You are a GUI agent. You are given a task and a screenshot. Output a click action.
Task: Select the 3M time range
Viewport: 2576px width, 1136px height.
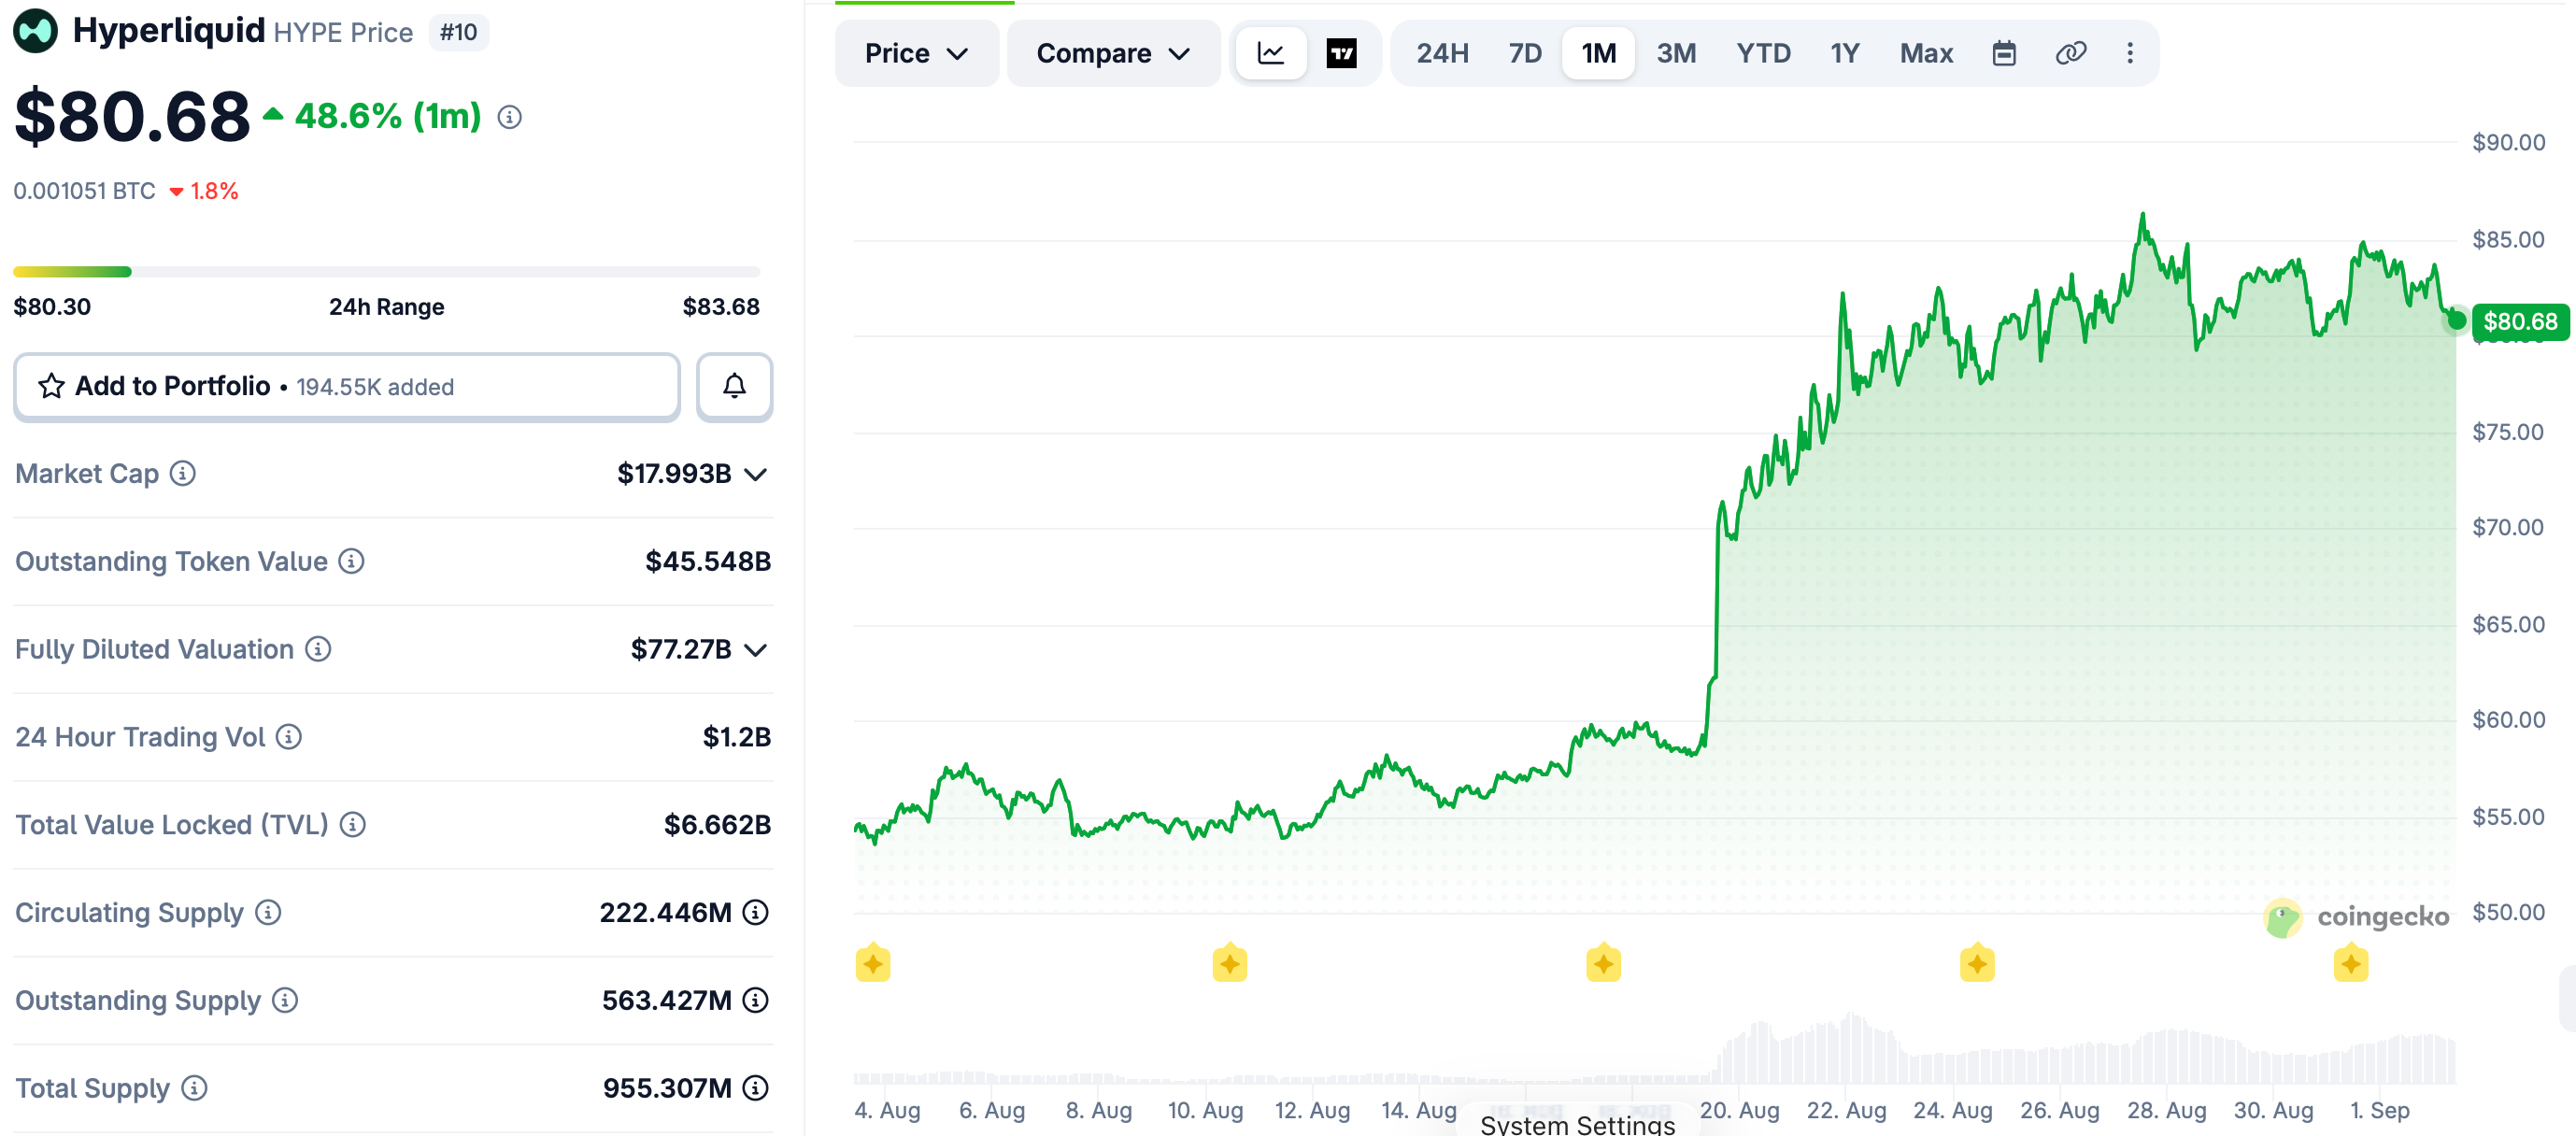pyautogui.click(x=1676, y=53)
